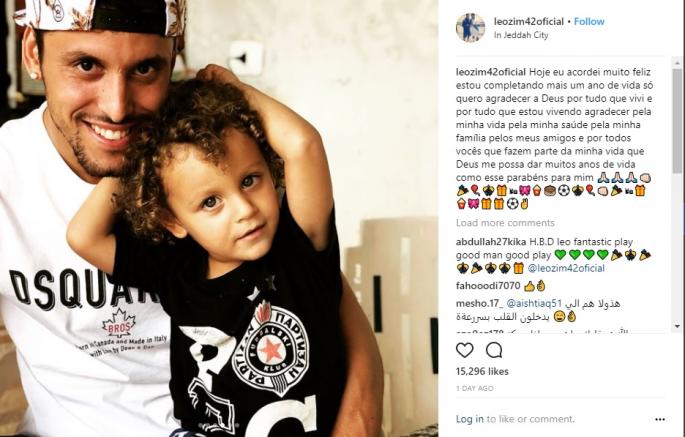Click the @aishtiaq51 mention

click(x=533, y=303)
